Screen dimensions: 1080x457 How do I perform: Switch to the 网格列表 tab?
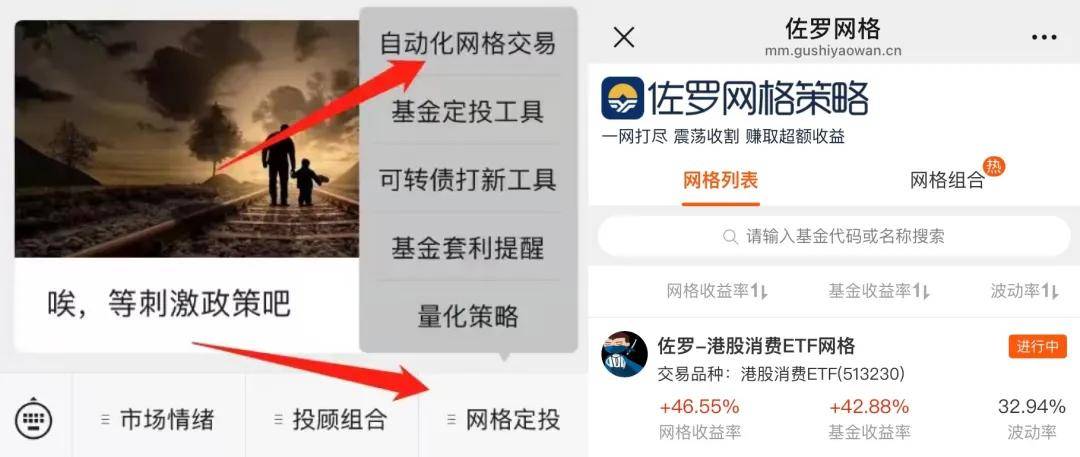(720, 181)
